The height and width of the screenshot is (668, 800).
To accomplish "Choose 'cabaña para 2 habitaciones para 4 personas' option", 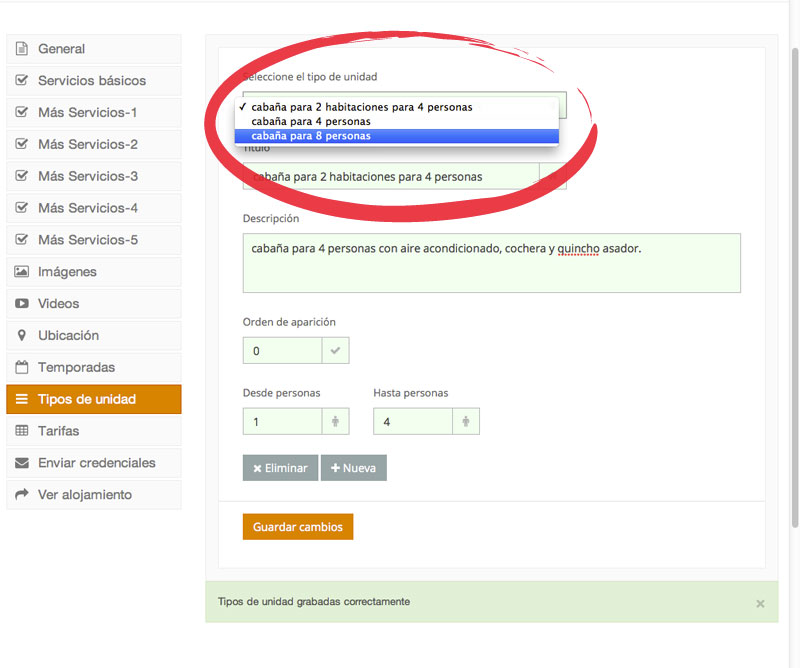I will [x=397, y=107].
